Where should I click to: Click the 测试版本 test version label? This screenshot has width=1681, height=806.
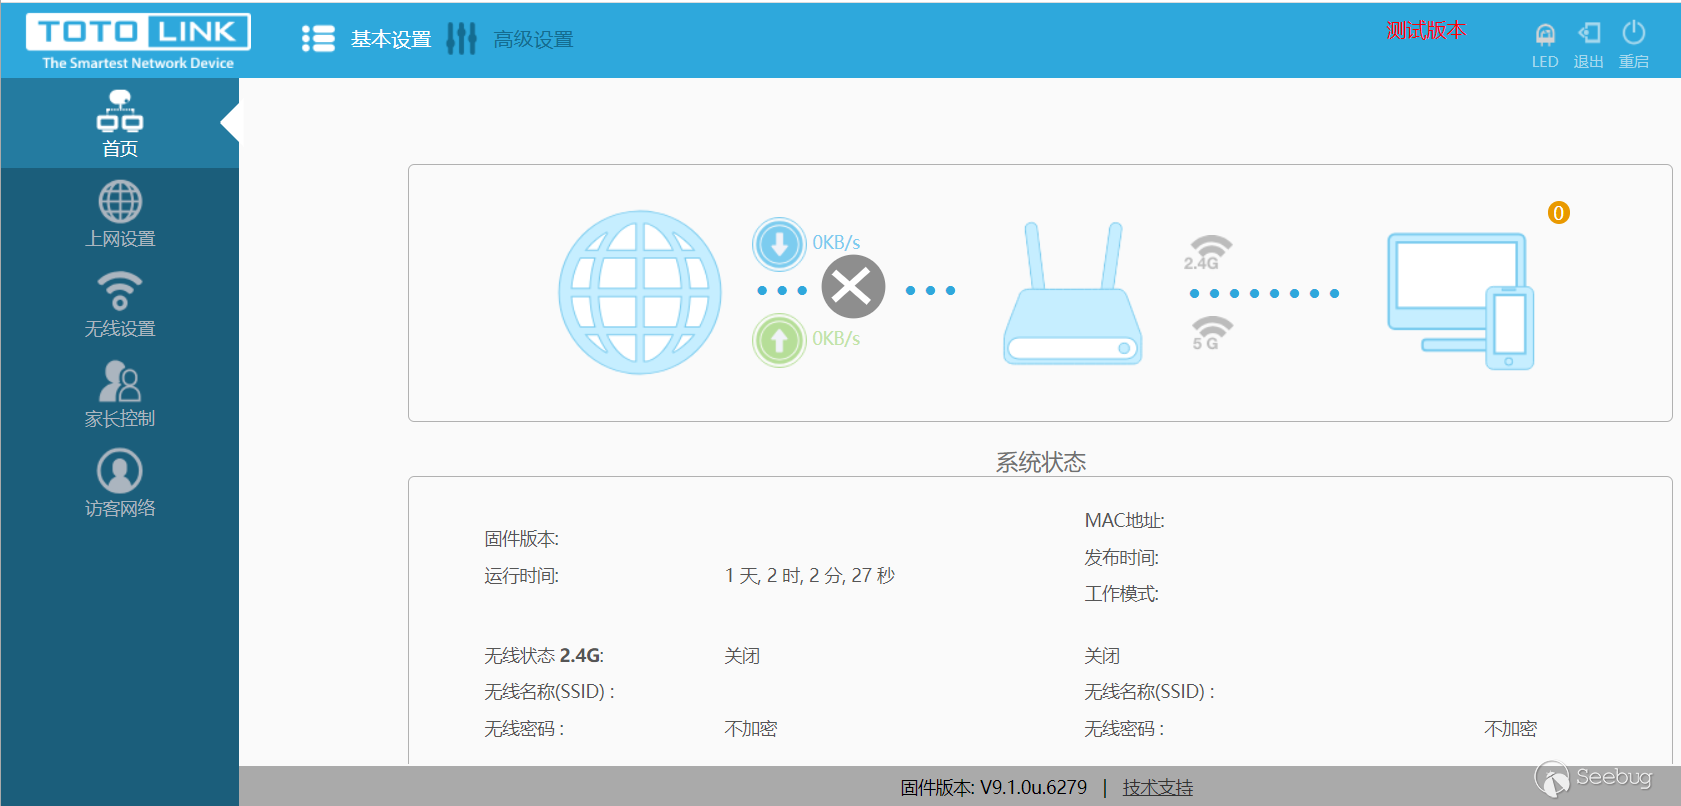coord(1426,31)
